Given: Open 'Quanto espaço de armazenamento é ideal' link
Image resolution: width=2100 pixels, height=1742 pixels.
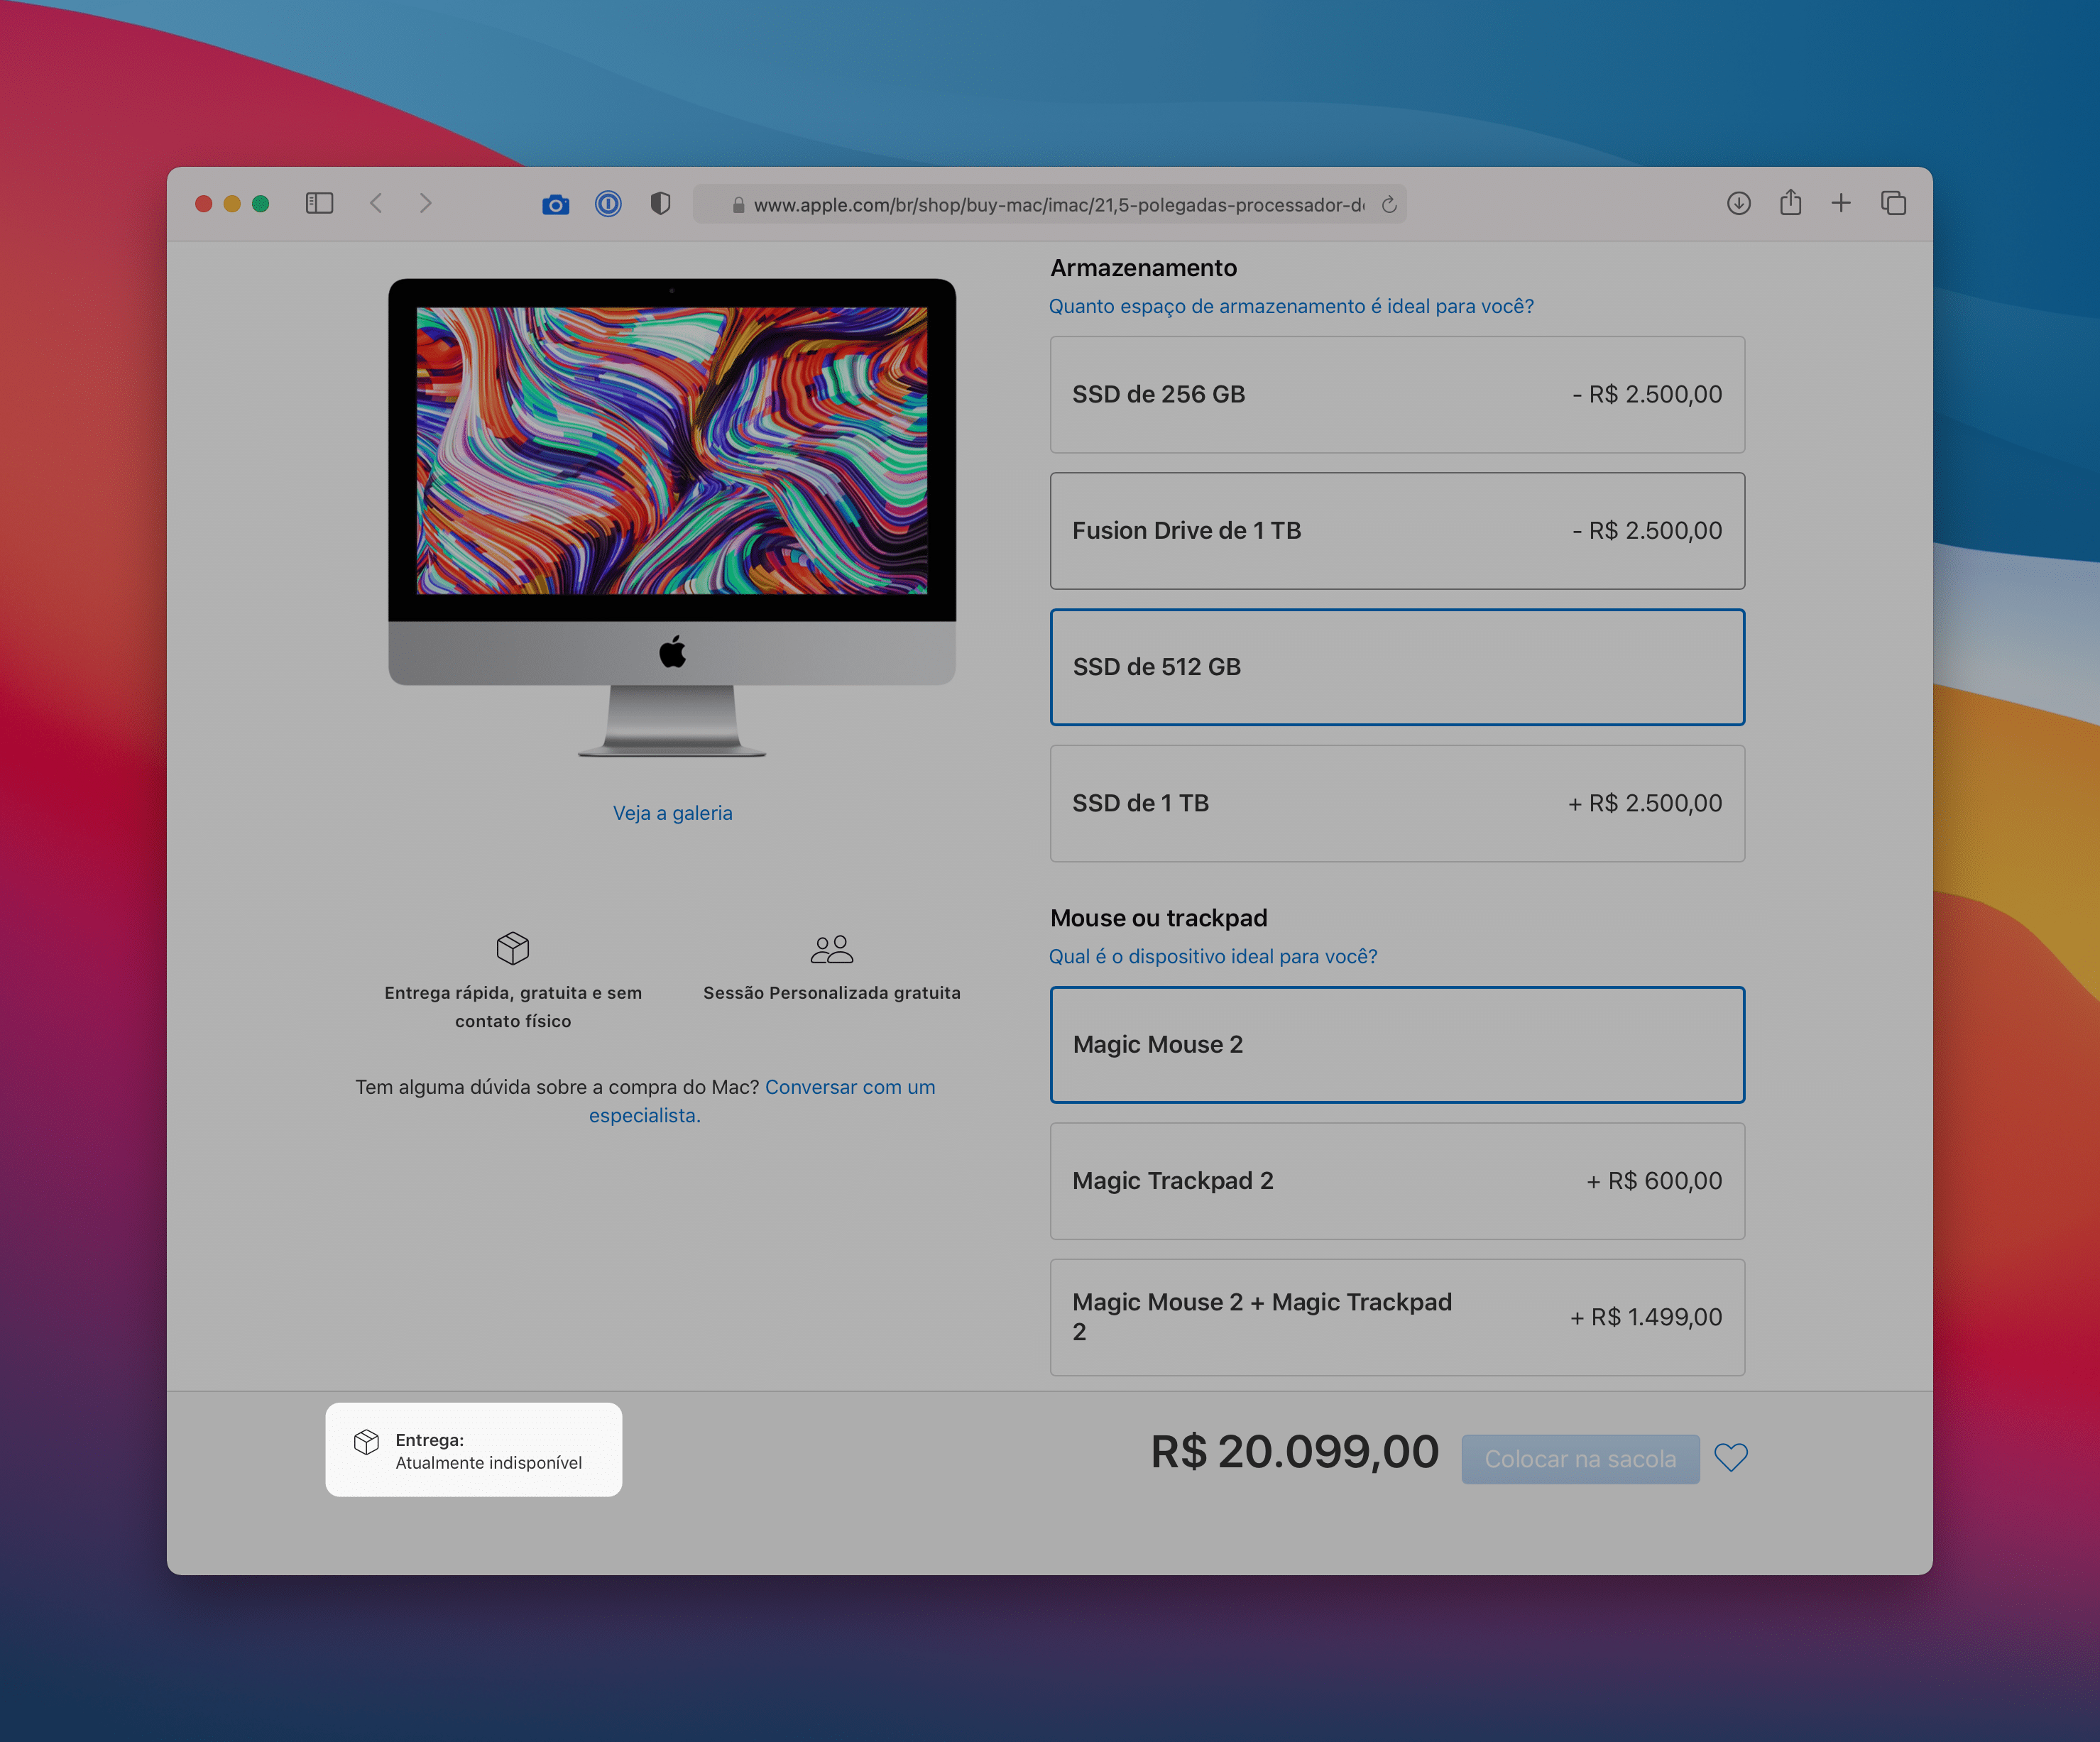Looking at the screenshot, I should (x=1291, y=306).
